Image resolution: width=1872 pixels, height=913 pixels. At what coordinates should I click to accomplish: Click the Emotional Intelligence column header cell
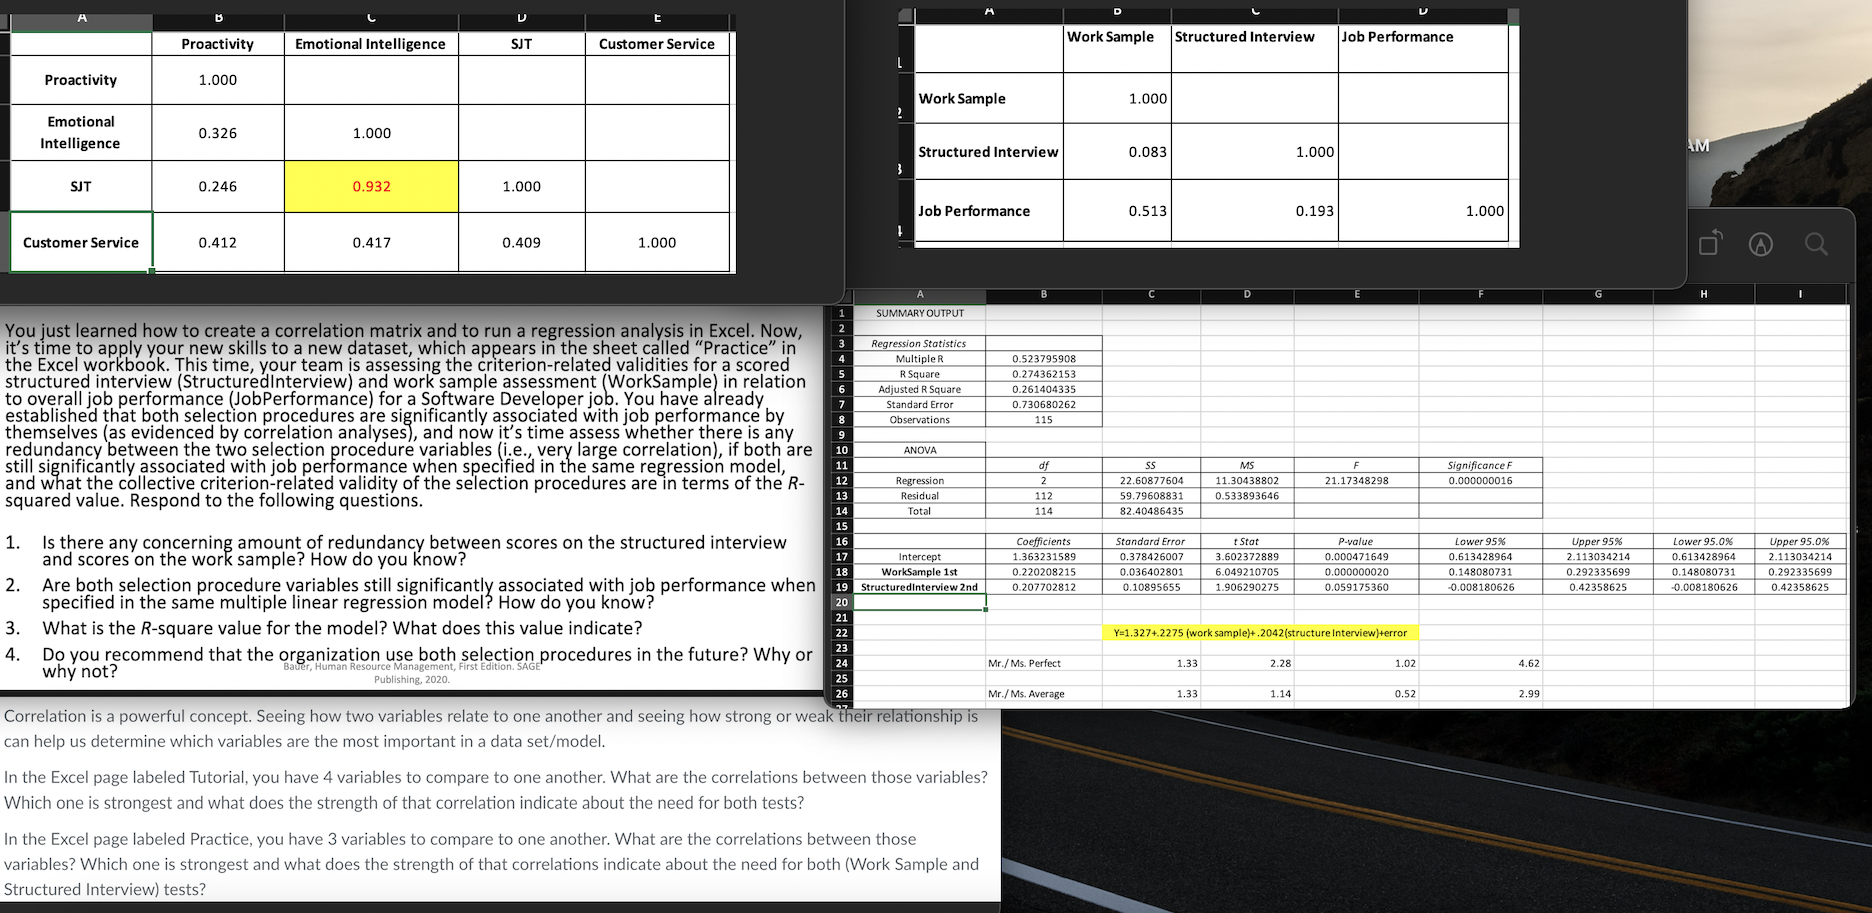click(x=371, y=44)
